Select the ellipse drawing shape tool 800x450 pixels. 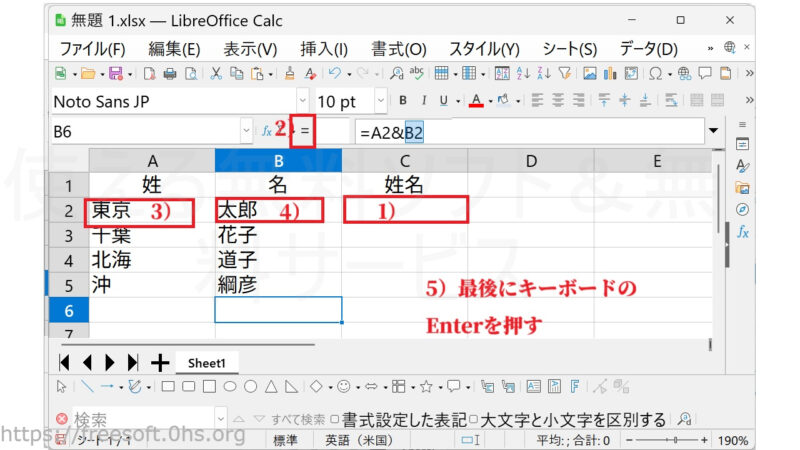tap(229, 386)
